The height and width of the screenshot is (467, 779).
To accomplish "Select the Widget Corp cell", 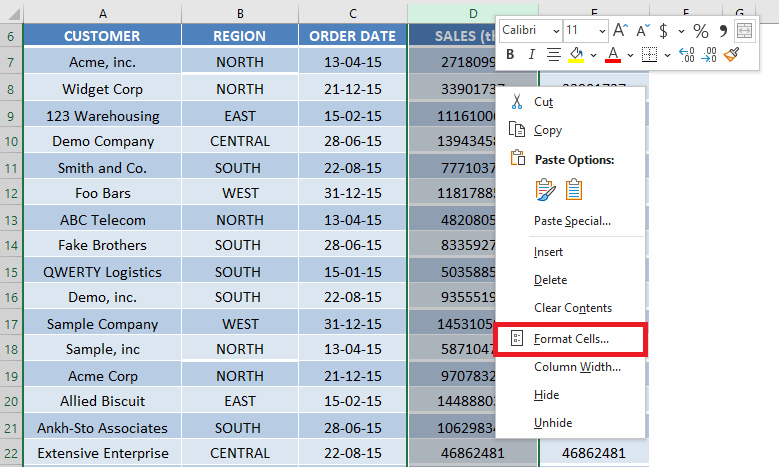I will [102, 89].
